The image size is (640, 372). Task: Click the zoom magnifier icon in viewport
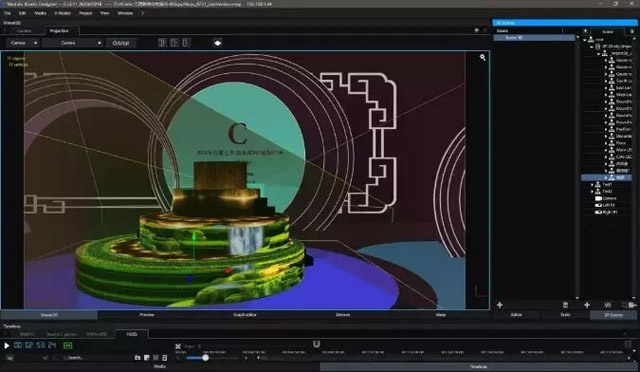click(482, 58)
